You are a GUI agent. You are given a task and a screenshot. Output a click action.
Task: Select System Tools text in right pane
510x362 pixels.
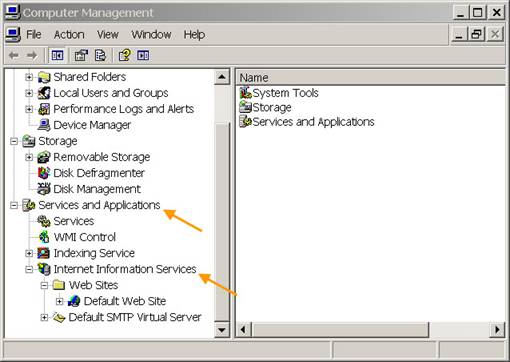(285, 93)
